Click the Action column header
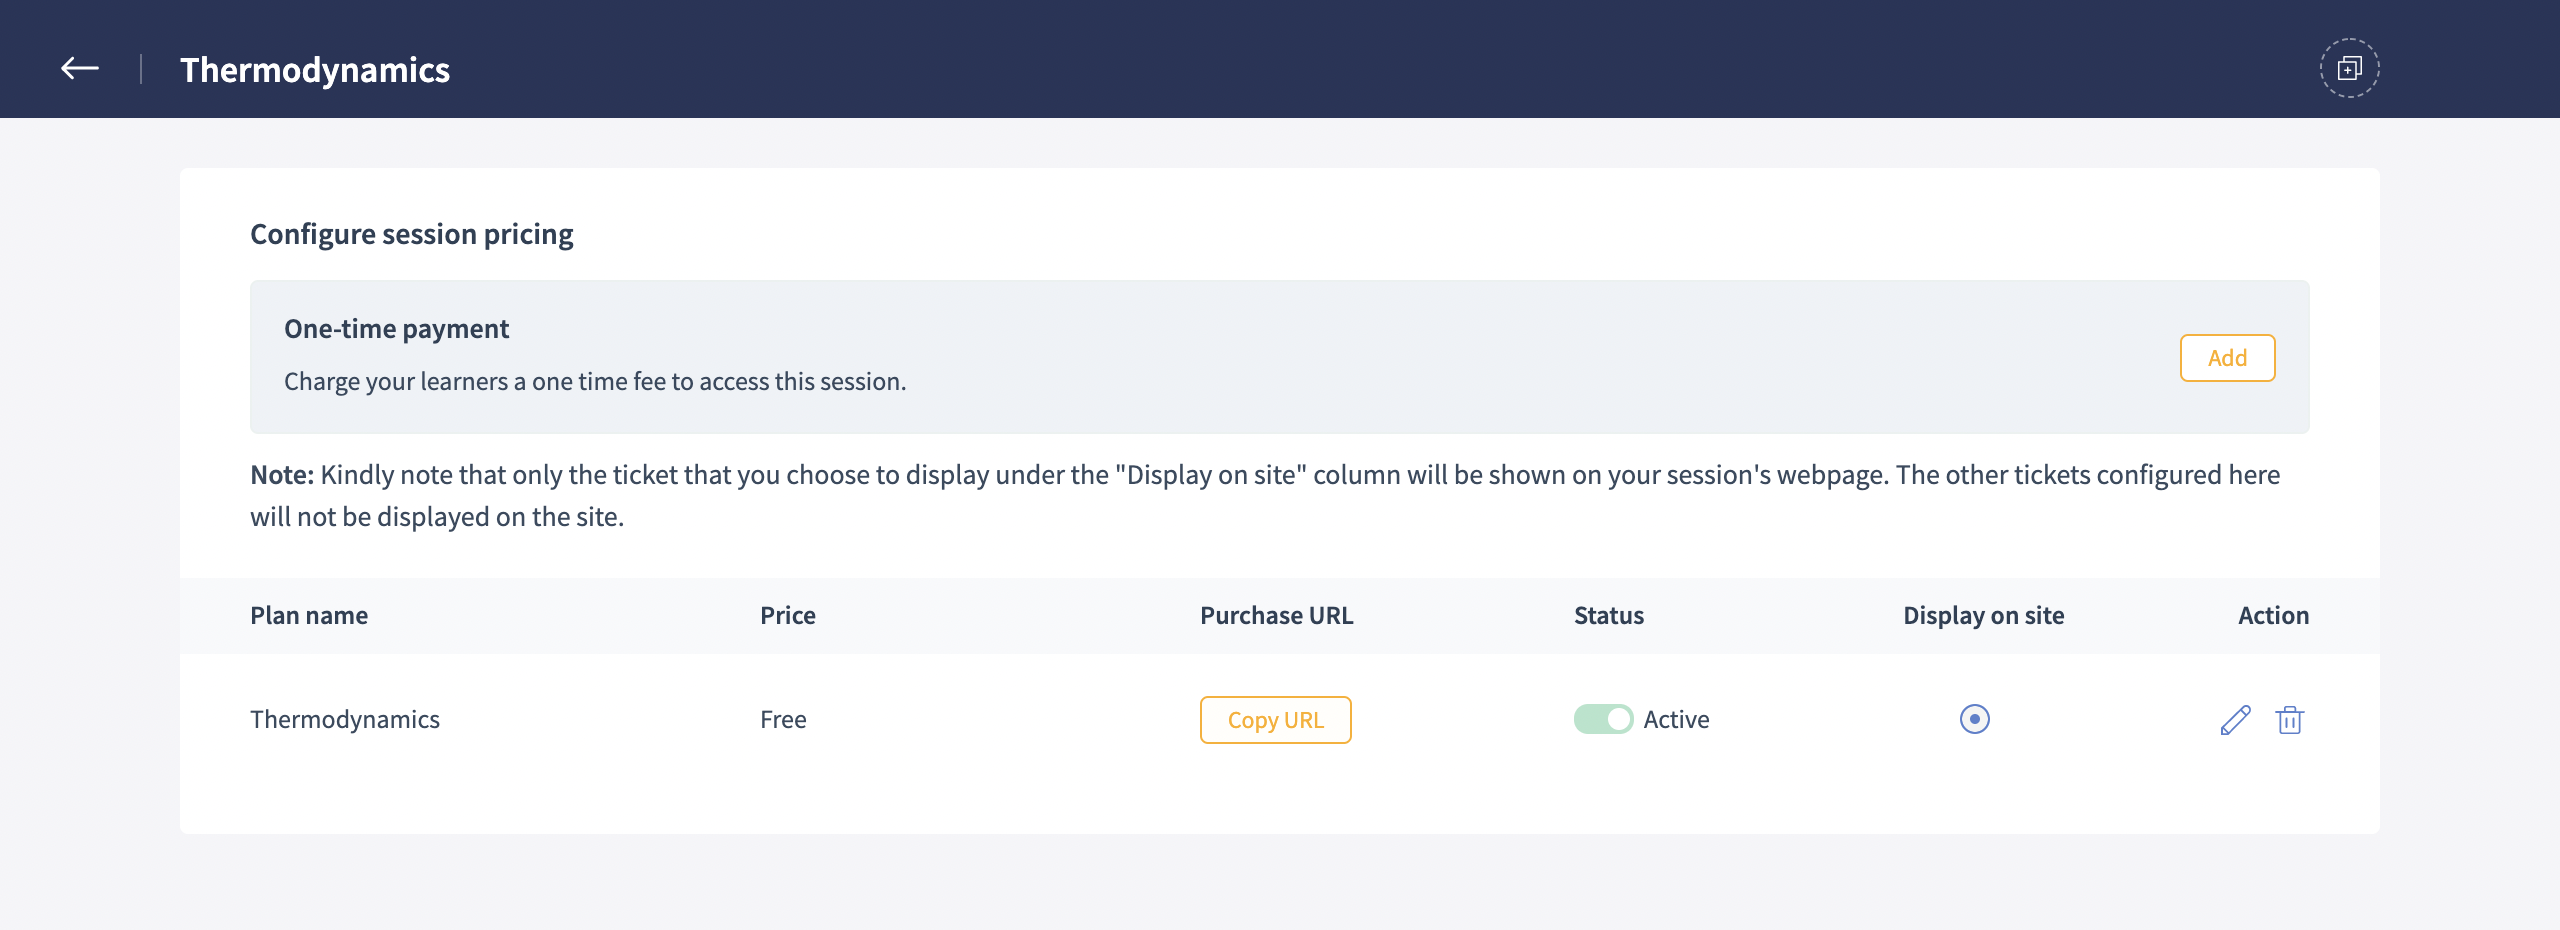Image resolution: width=2560 pixels, height=930 pixels. click(2273, 616)
